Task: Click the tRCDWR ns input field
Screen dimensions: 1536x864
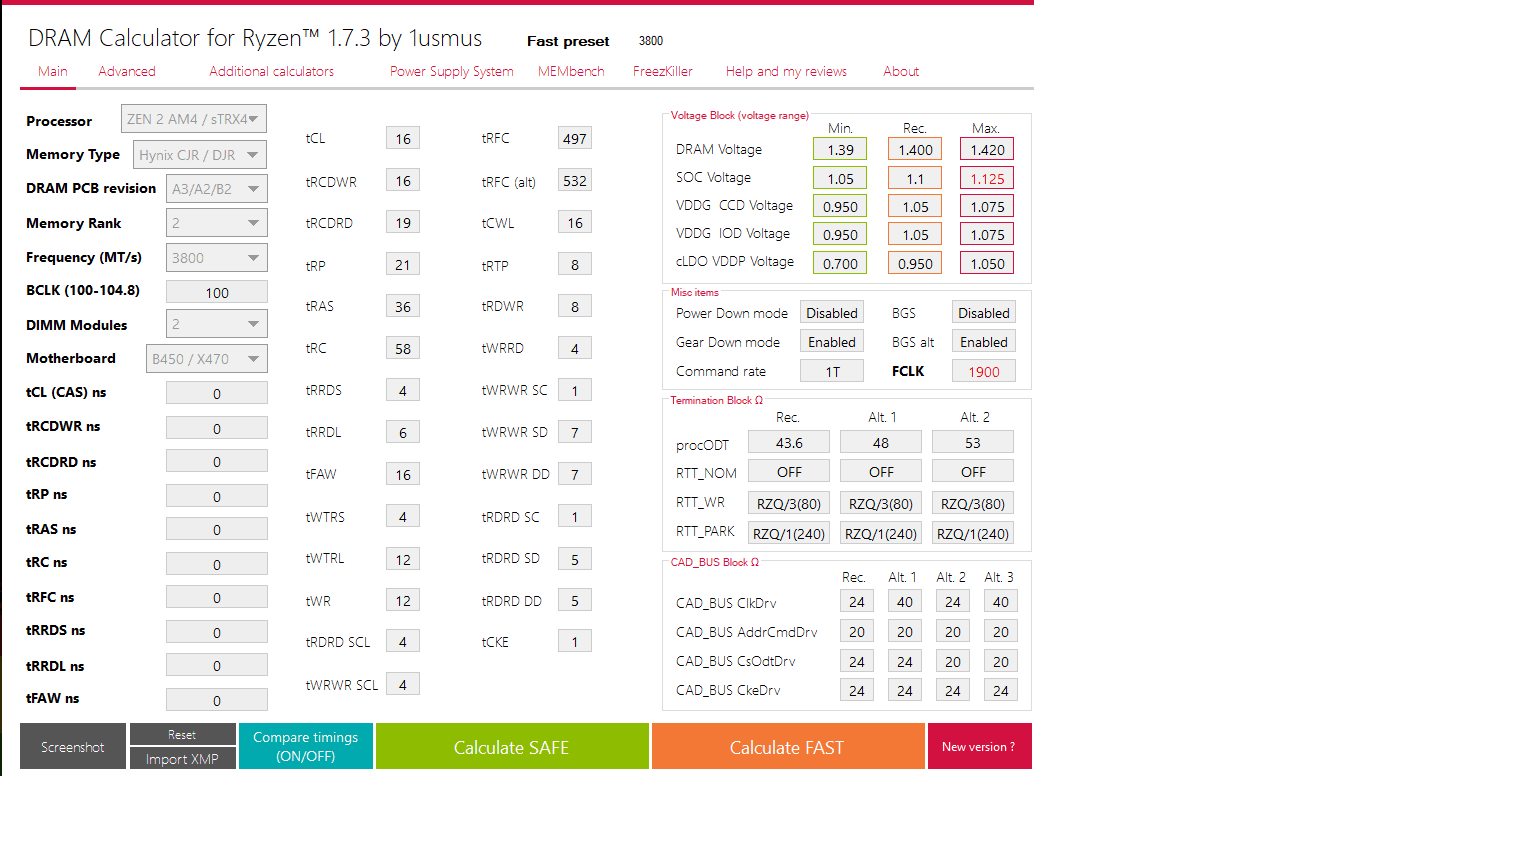Action: (217, 428)
